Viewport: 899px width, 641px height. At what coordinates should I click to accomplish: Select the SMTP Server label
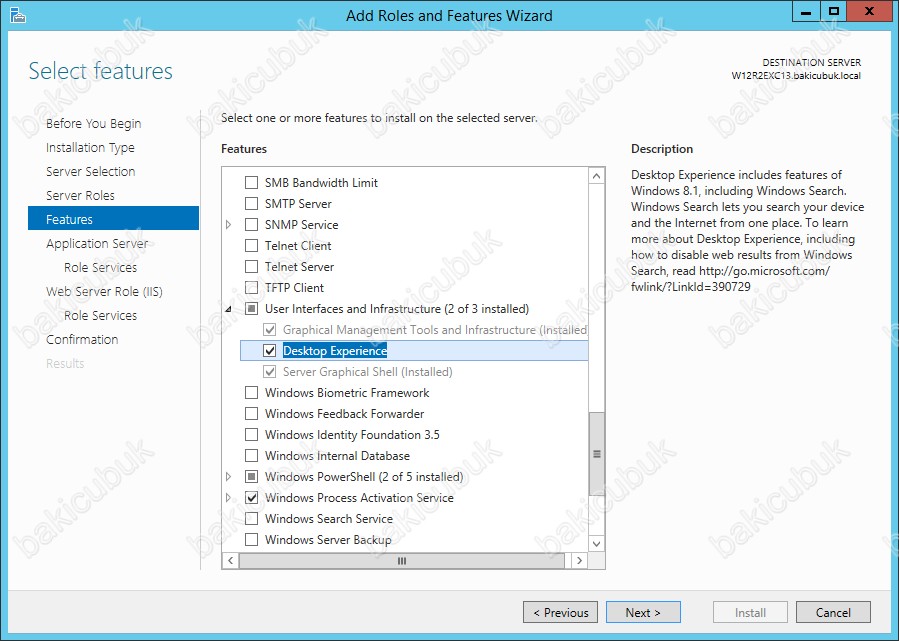tap(298, 204)
